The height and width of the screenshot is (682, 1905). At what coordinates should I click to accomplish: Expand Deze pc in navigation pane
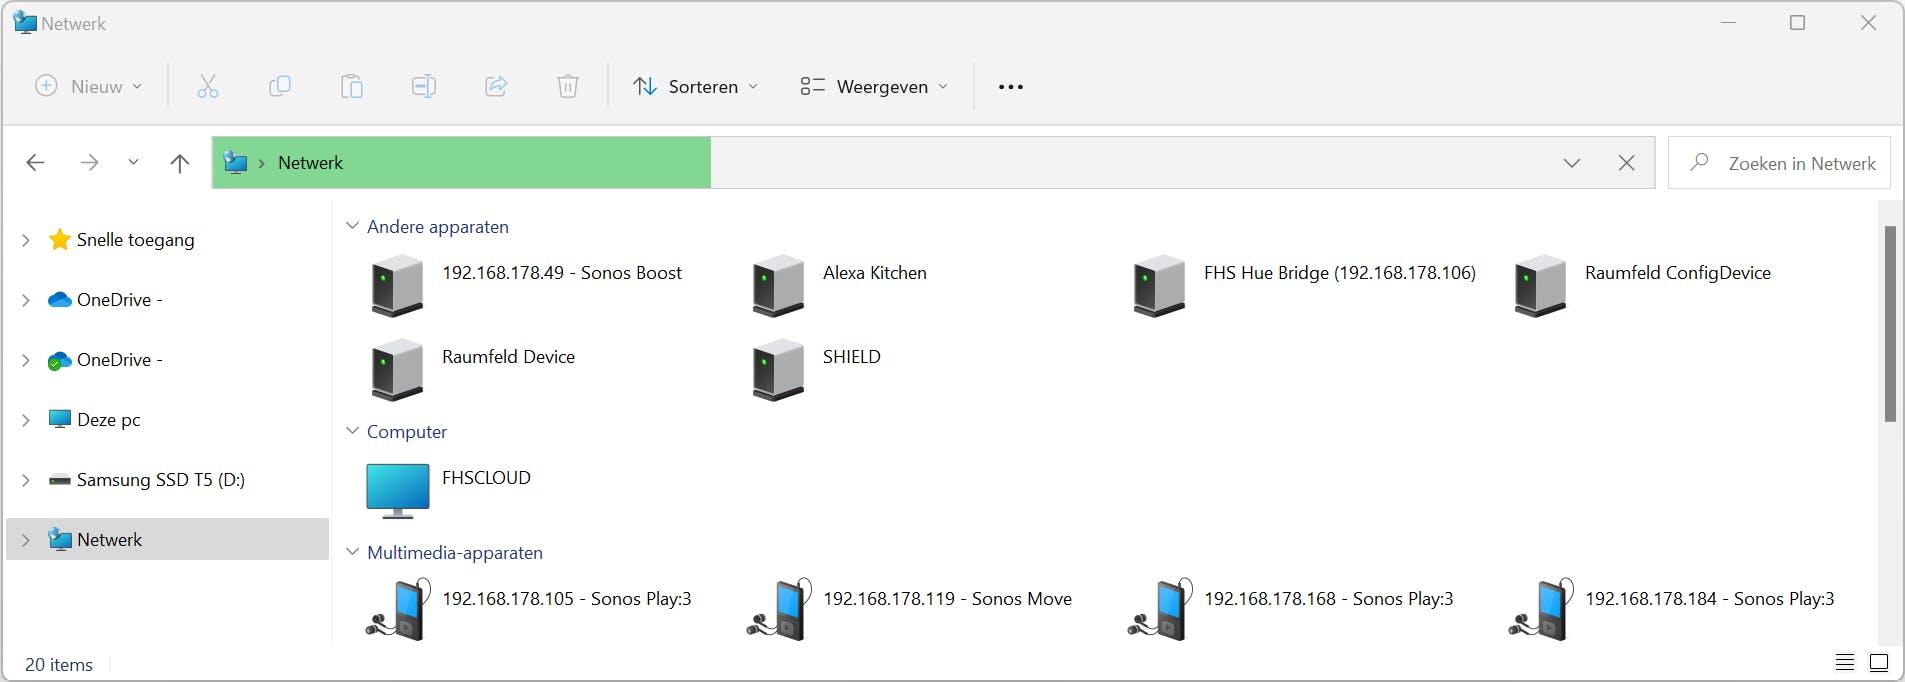pos(26,420)
